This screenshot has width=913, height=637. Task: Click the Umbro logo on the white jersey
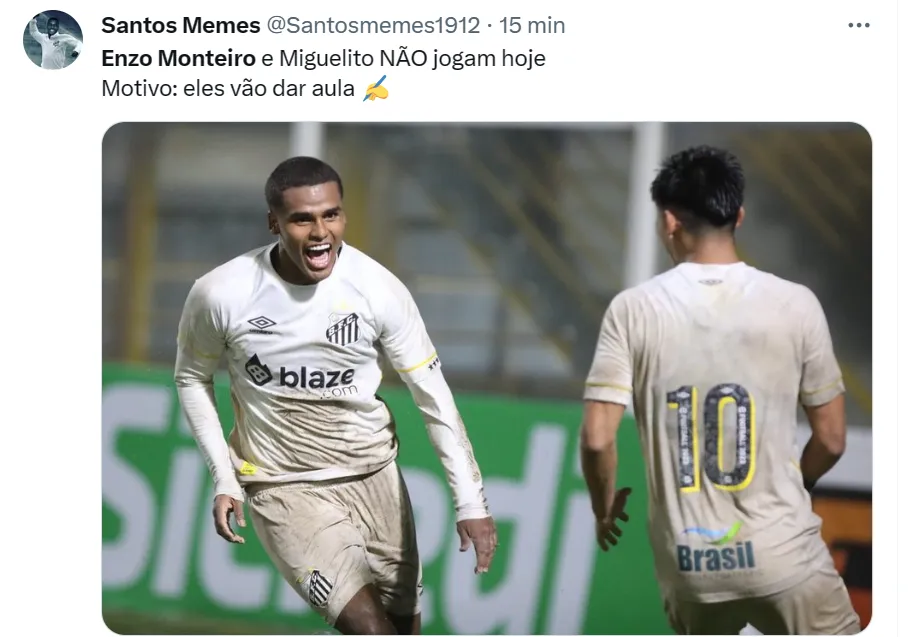pos(261,324)
